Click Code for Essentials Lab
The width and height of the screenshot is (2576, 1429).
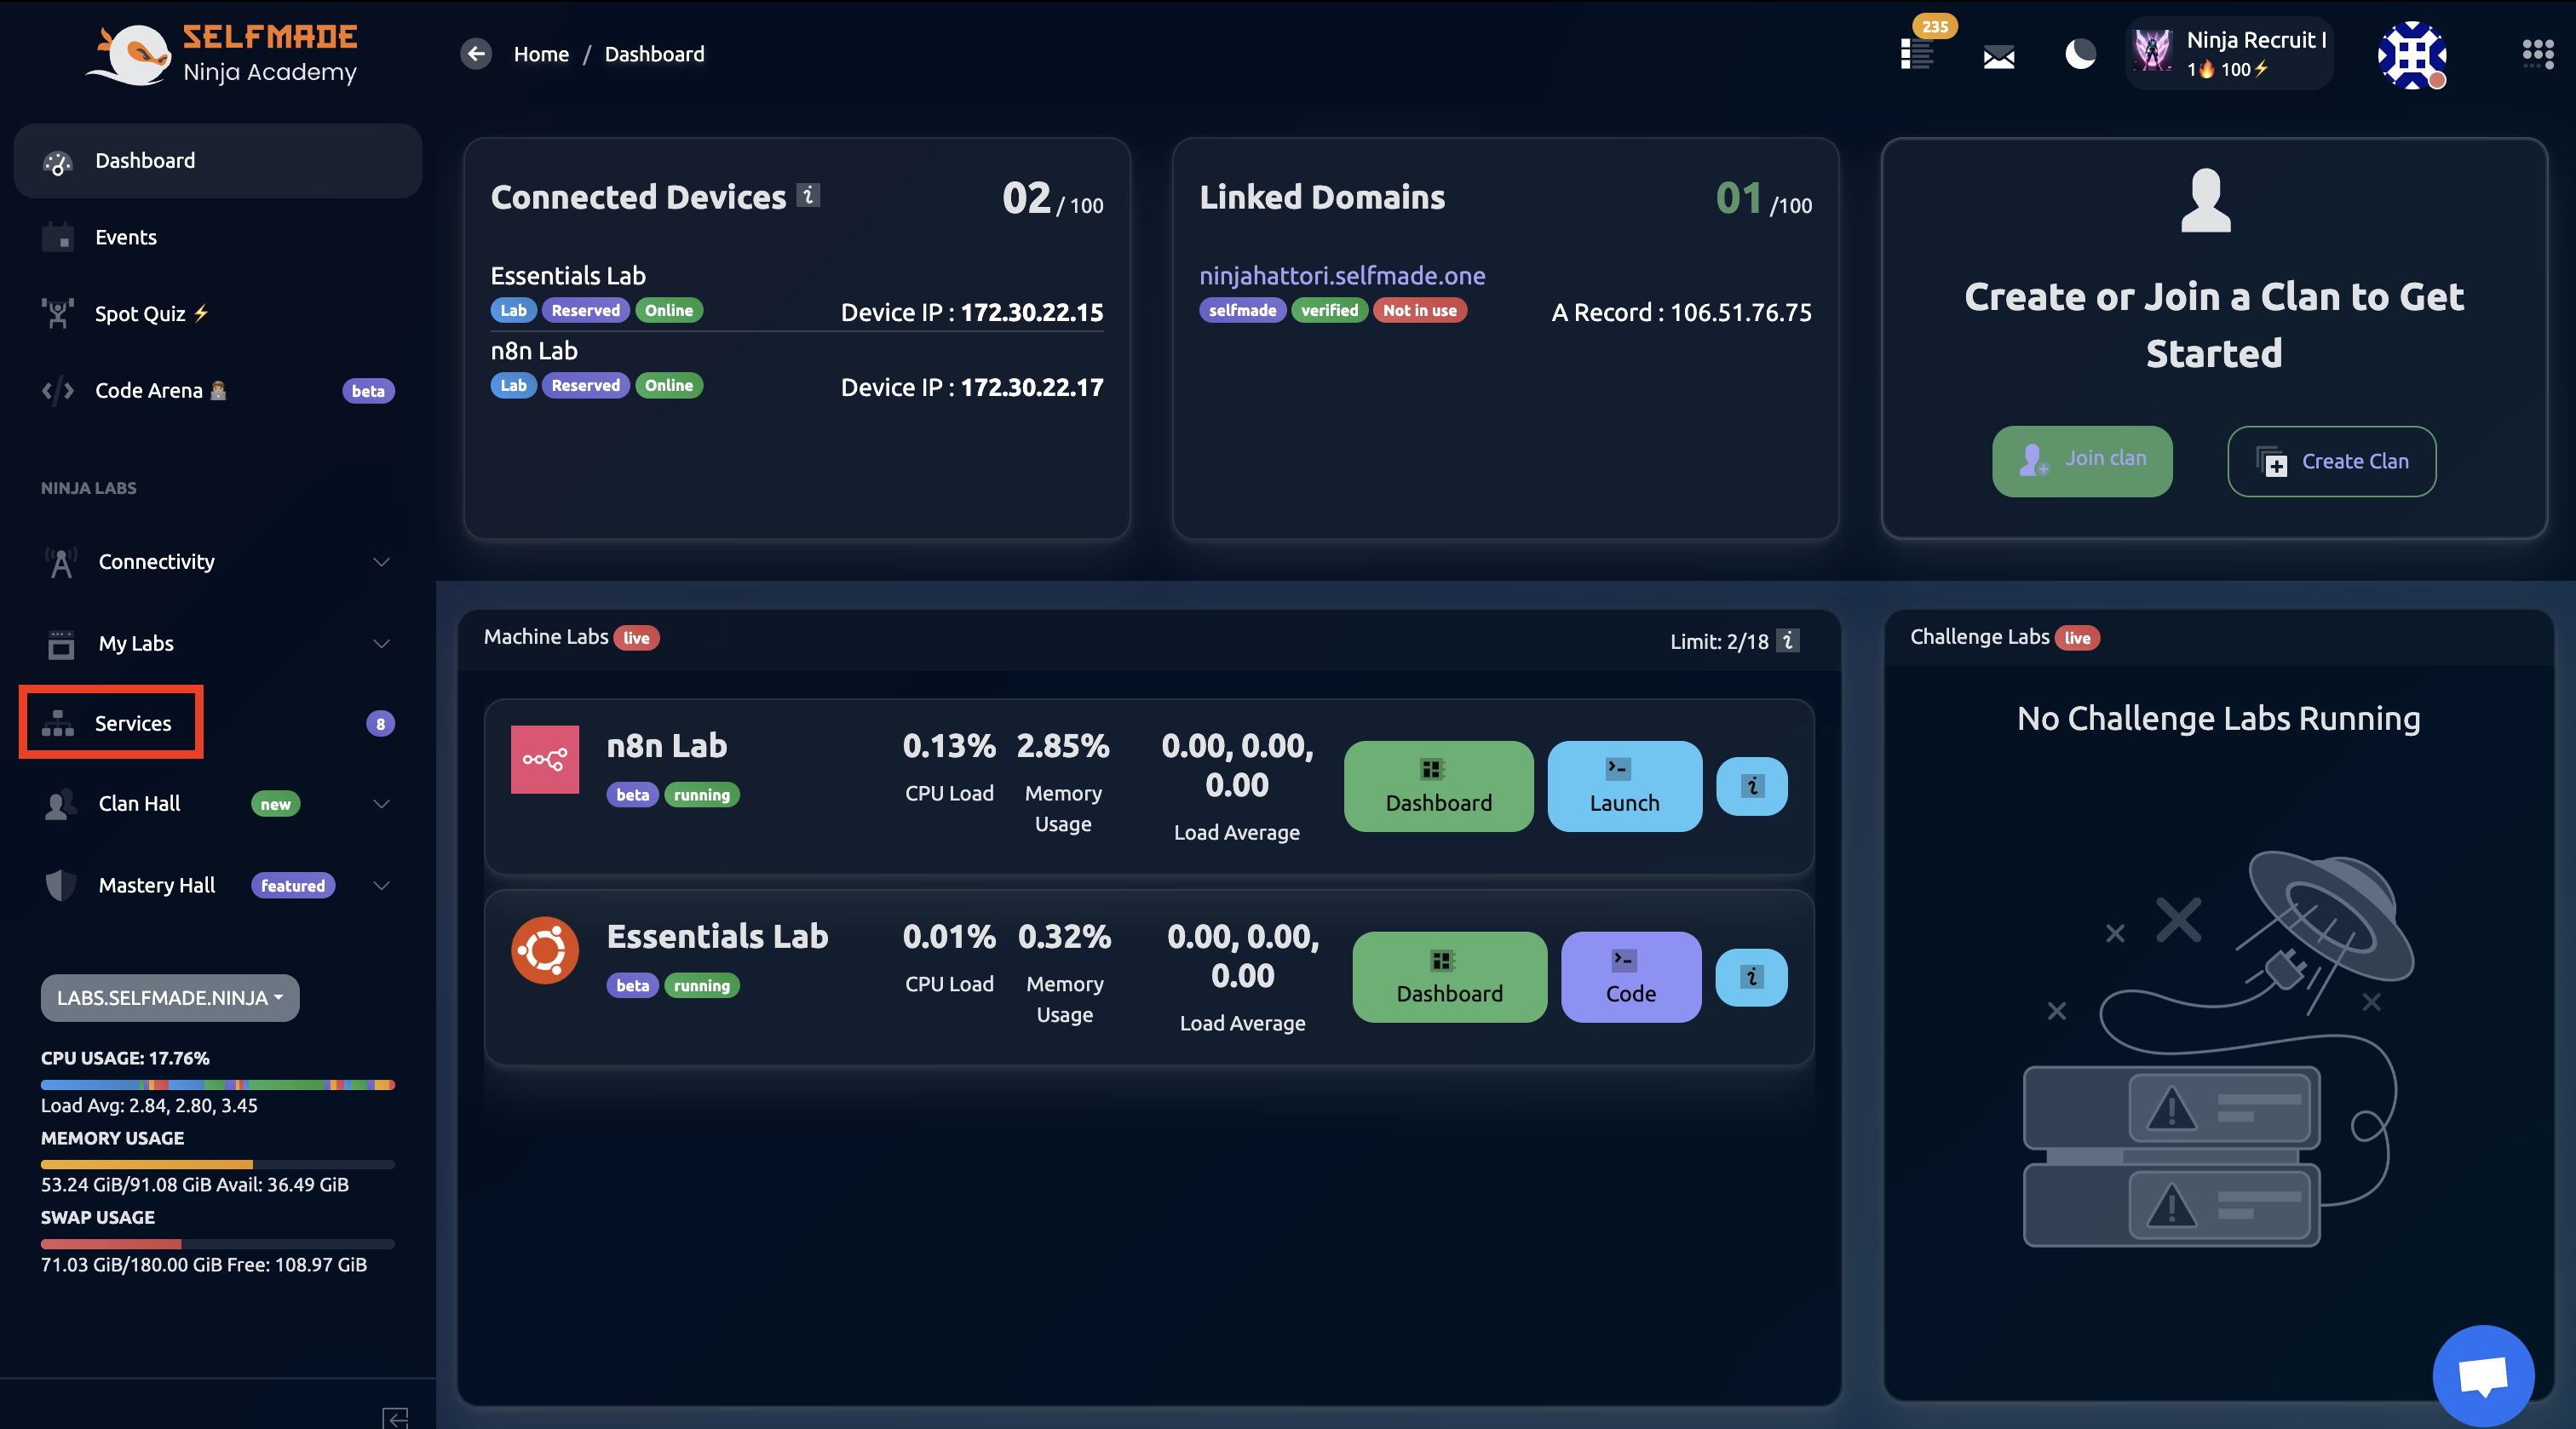pyautogui.click(x=1630, y=977)
